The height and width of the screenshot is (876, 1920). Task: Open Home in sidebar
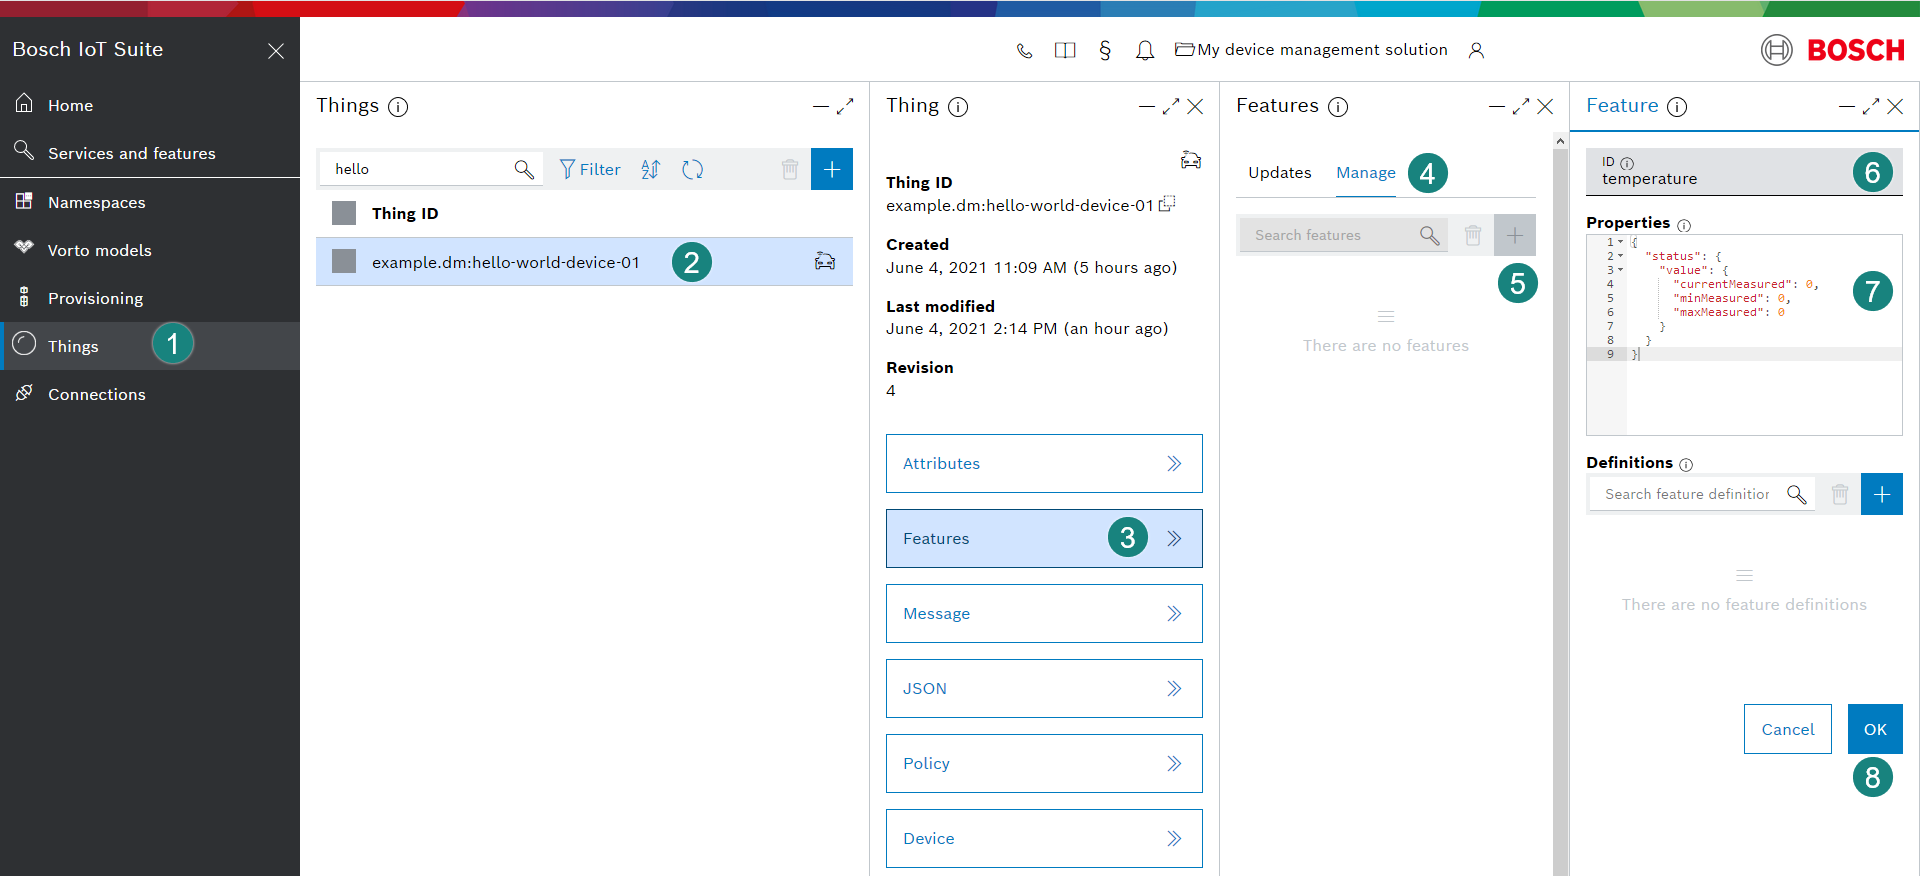click(150, 105)
